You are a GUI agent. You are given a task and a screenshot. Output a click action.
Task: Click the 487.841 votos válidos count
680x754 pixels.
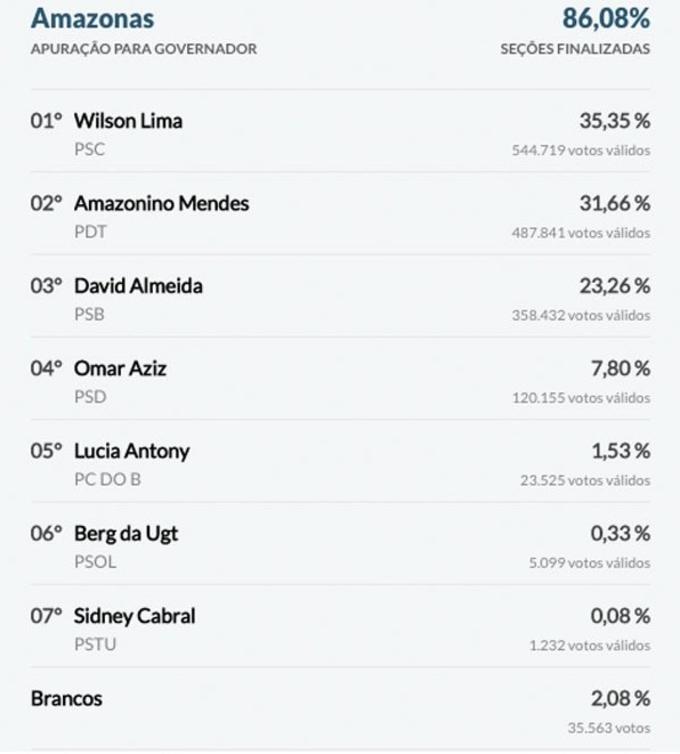click(581, 233)
